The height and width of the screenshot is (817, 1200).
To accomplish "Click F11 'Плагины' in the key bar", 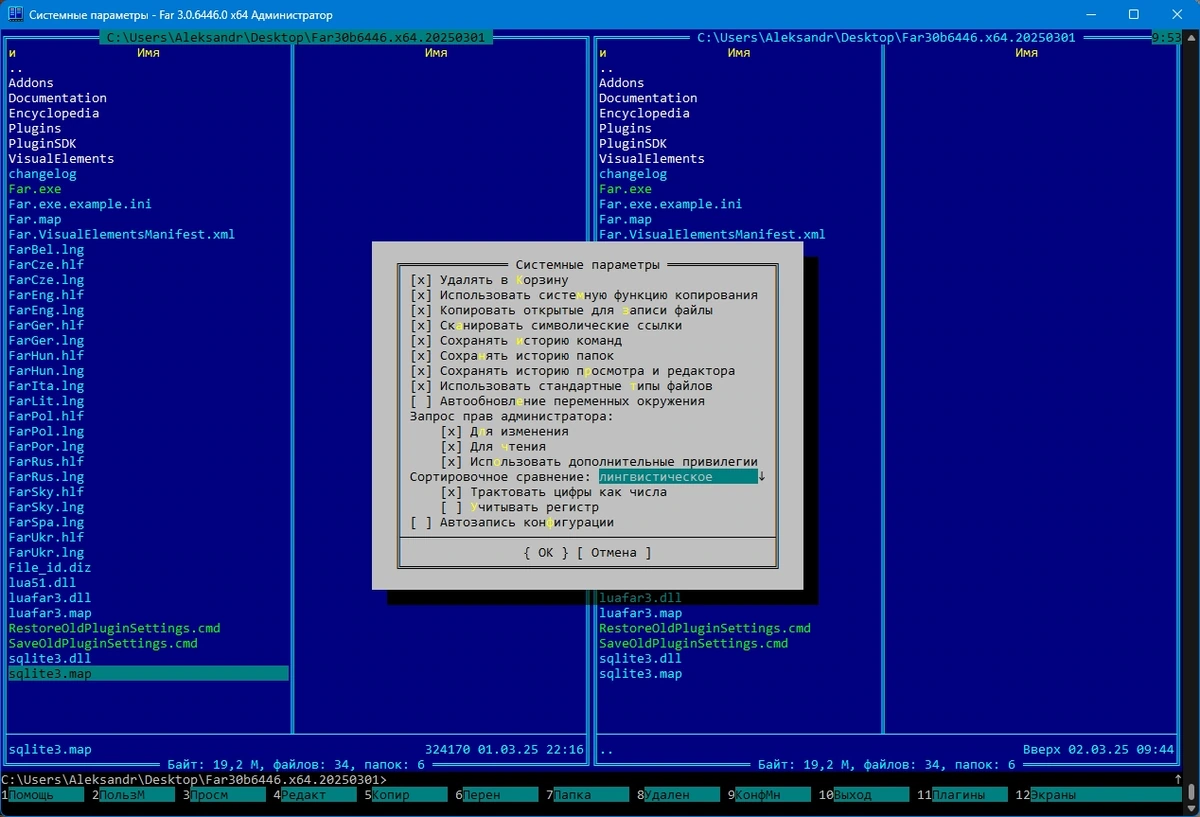I will [x=962, y=795].
